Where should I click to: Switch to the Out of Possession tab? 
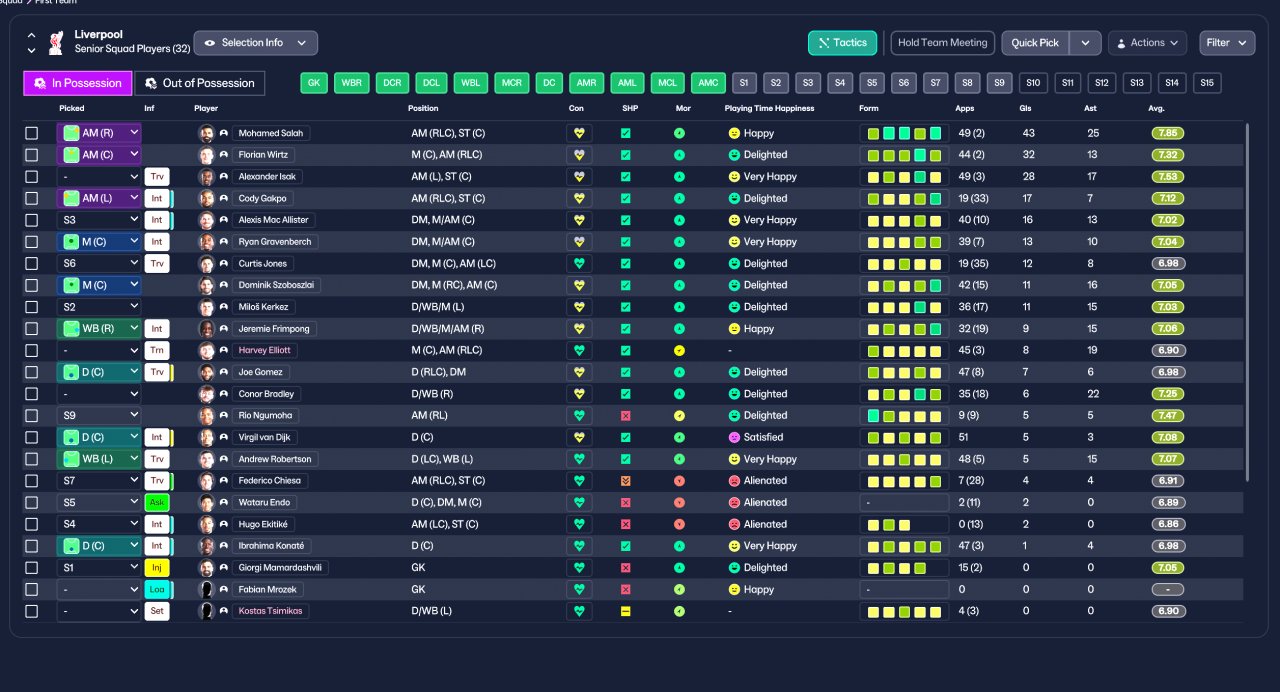coord(200,83)
